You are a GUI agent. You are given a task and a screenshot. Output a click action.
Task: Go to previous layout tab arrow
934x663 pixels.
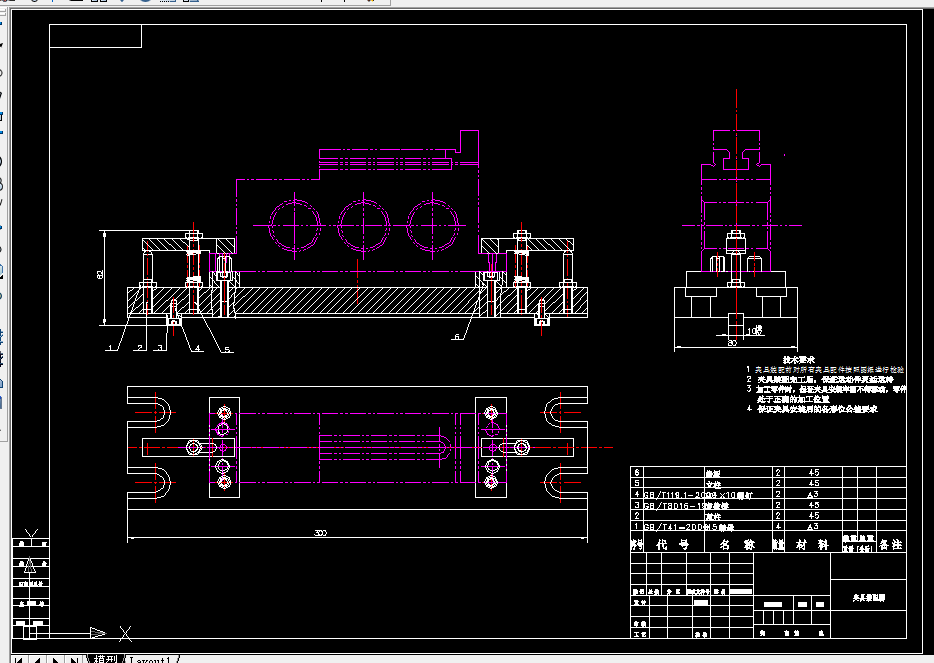(37, 659)
